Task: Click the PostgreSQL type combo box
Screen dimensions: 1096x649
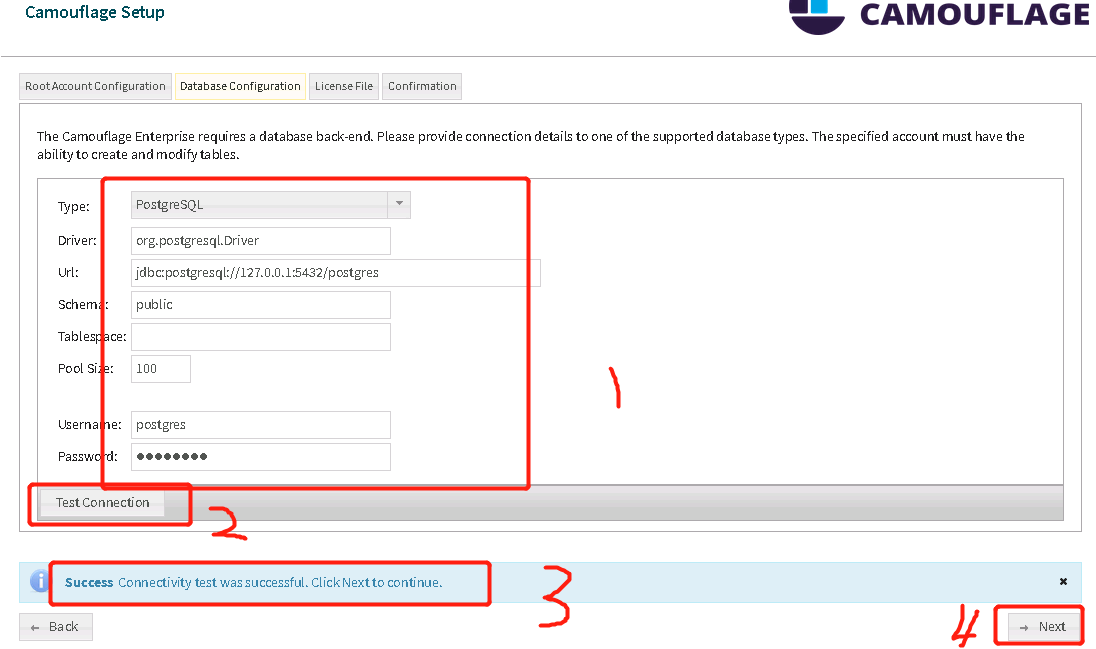Action: pos(271,204)
